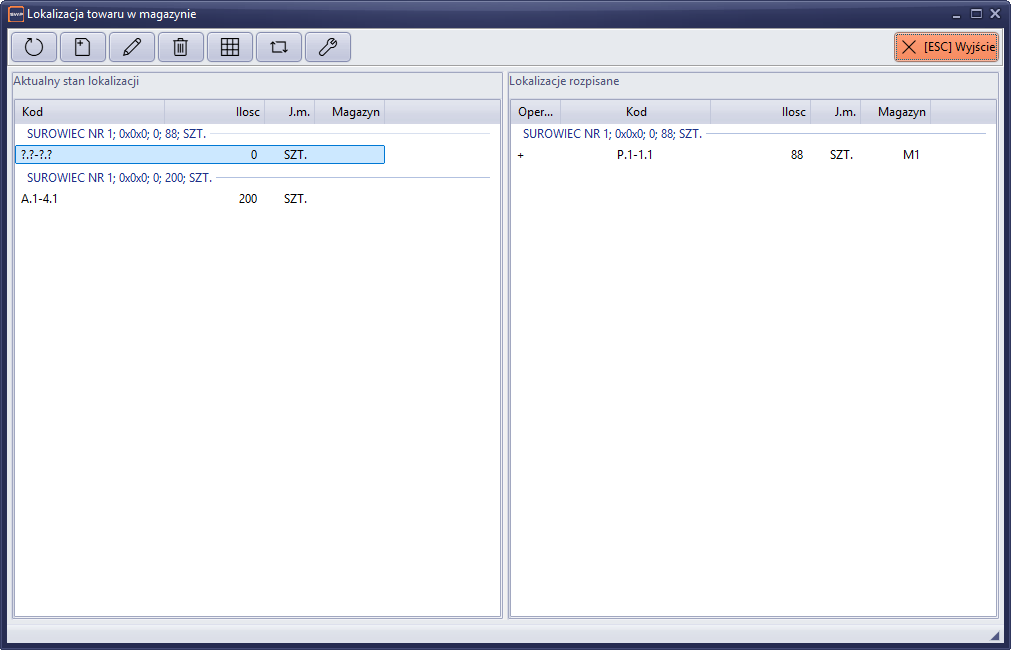
Task: Click the add new document icon
Action: tap(83, 47)
